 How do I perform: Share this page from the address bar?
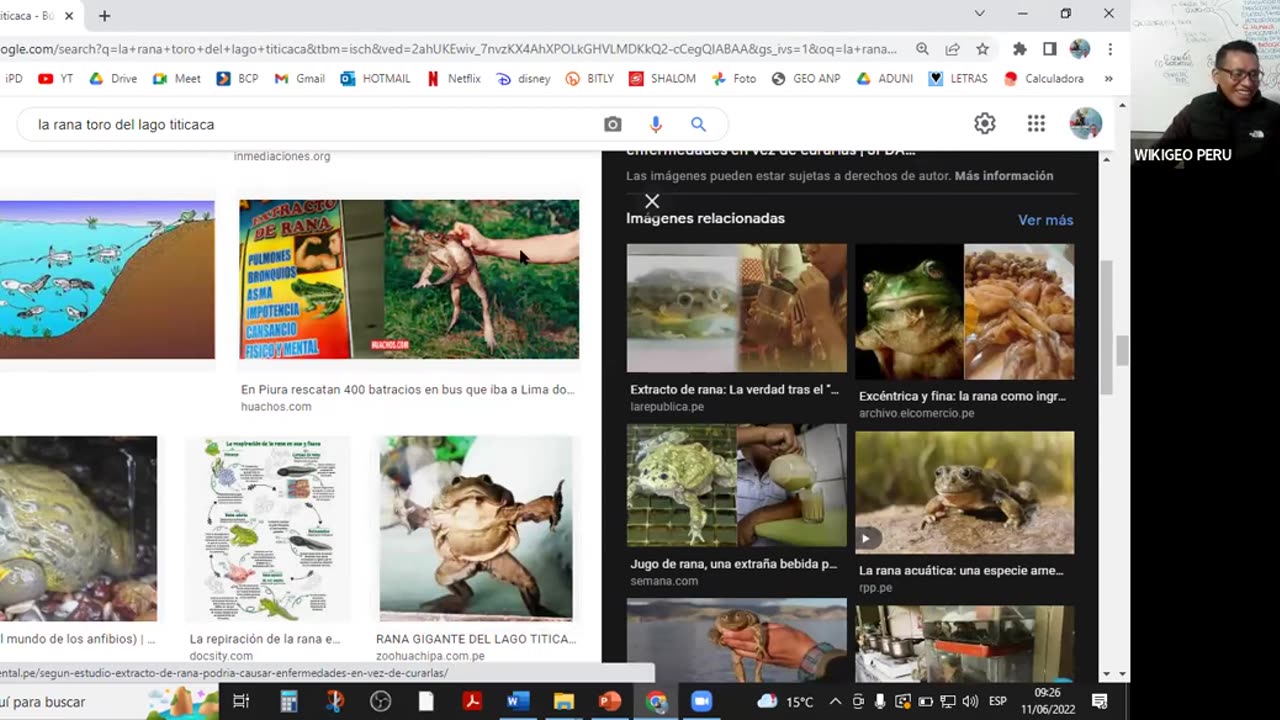952,49
